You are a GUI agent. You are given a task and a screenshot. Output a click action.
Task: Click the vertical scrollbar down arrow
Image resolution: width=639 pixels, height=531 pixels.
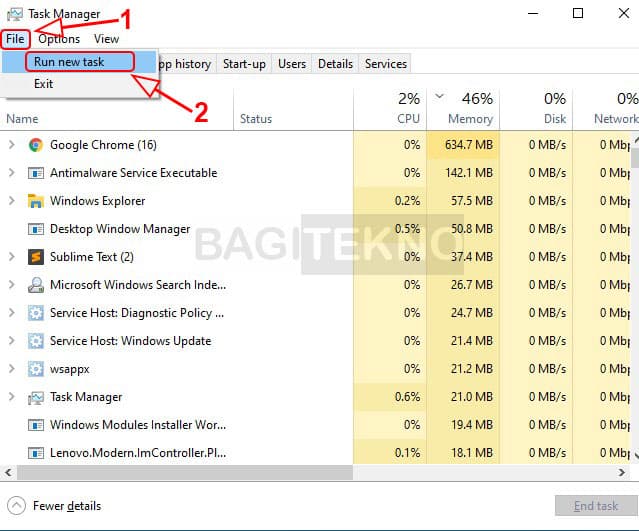[636, 454]
